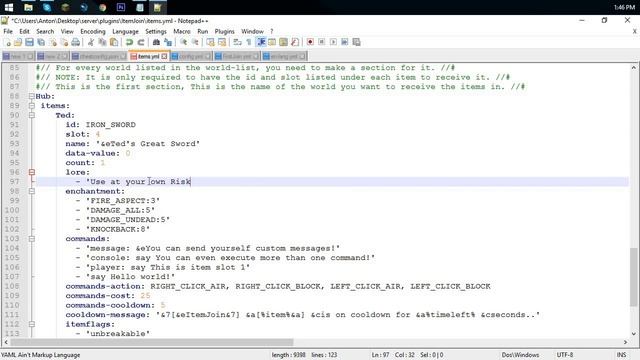
Task: Click the scroll-right arrow at the bottom
Action: 625,342
